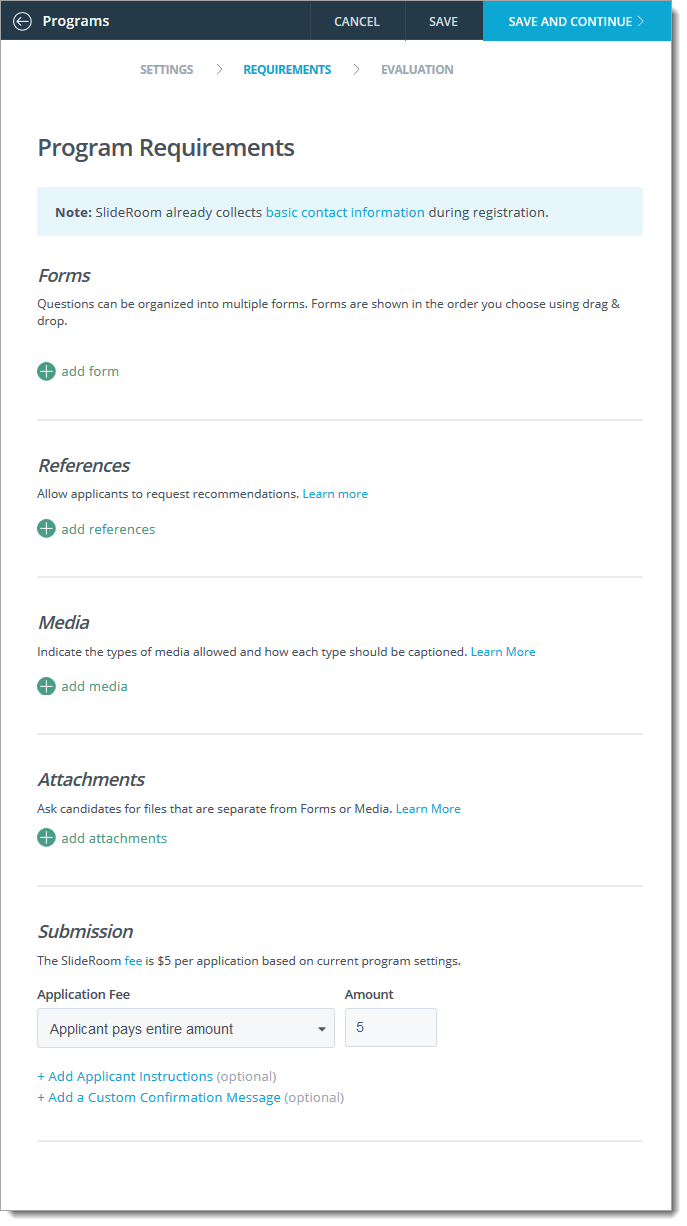This screenshot has width=687, height=1226.
Task: Click the plus icon next to add references
Action: click(46, 529)
